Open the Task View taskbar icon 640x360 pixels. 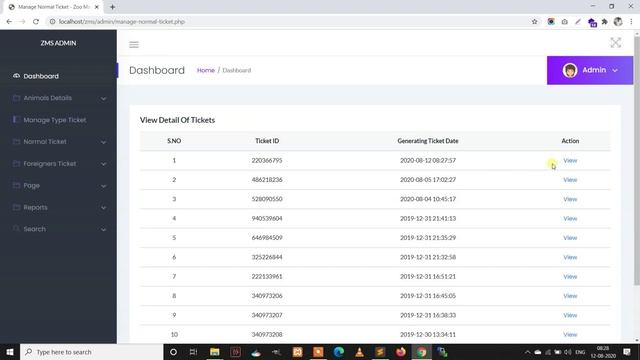point(193,352)
